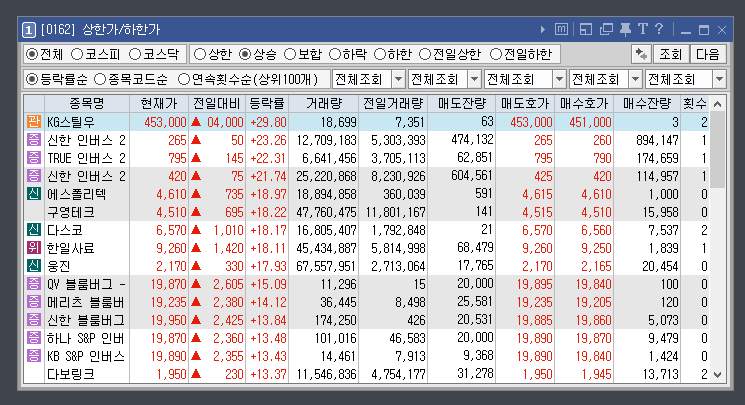745x405 pixels.
Task: Click the 다음 next button
Action: pyautogui.click(x=708, y=54)
